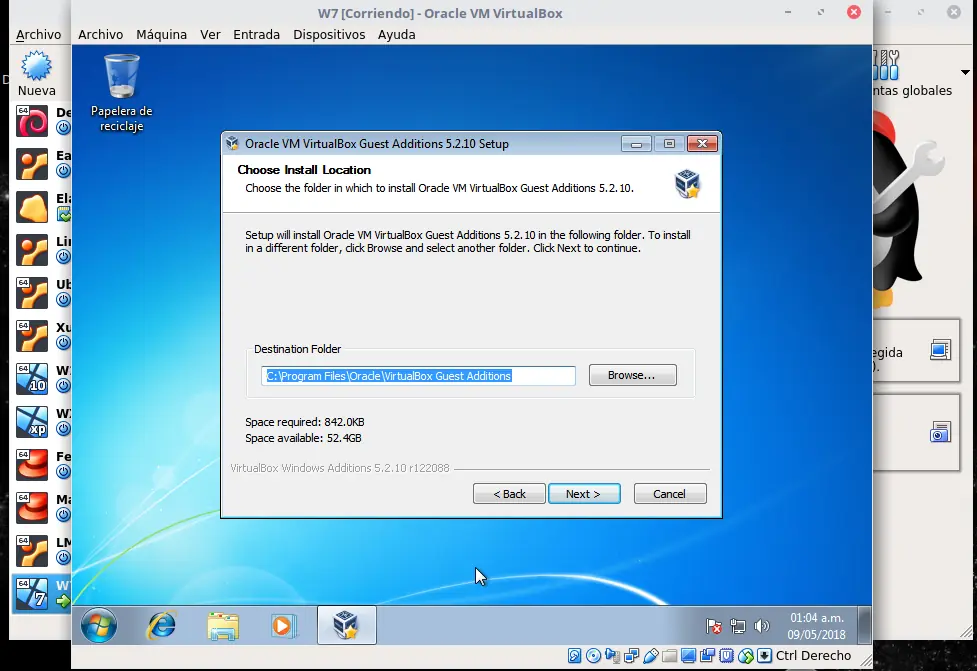The width and height of the screenshot is (977, 671).
Task: Click the installer title bar cube icon
Action: click(232, 143)
